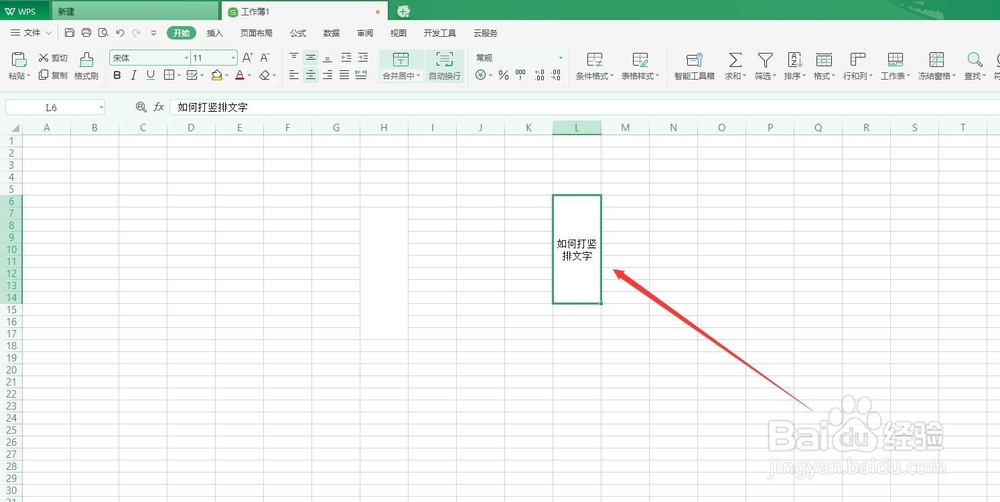
Task: Open Borders dropdown arrow
Action: pos(179,76)
